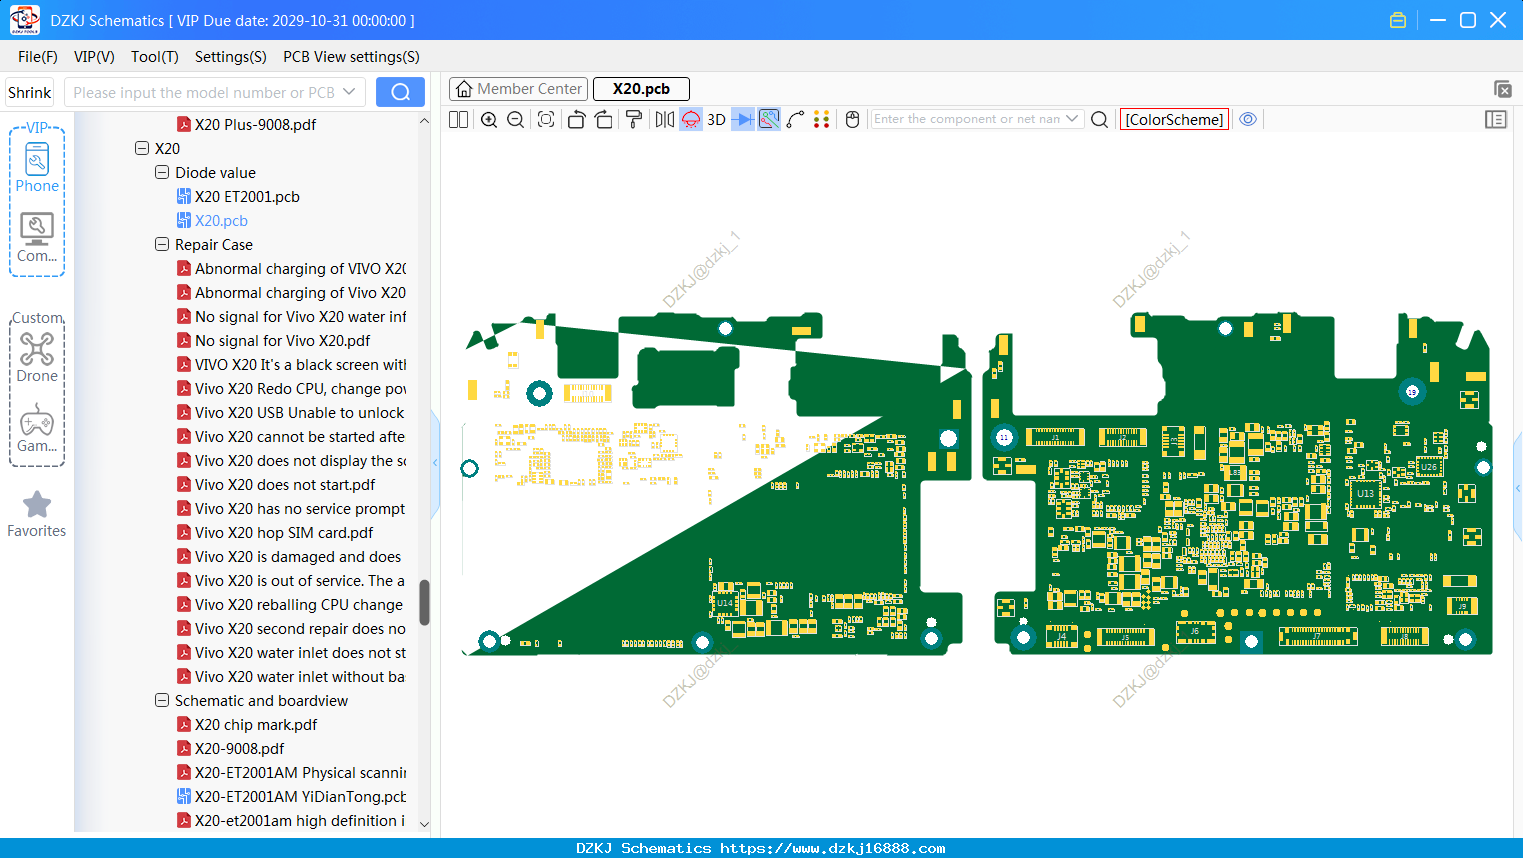Image resolution: width=1523 pixels, height=858 pixels.
Task: Open the 3D board view
Action: click(x=716, y=119)
